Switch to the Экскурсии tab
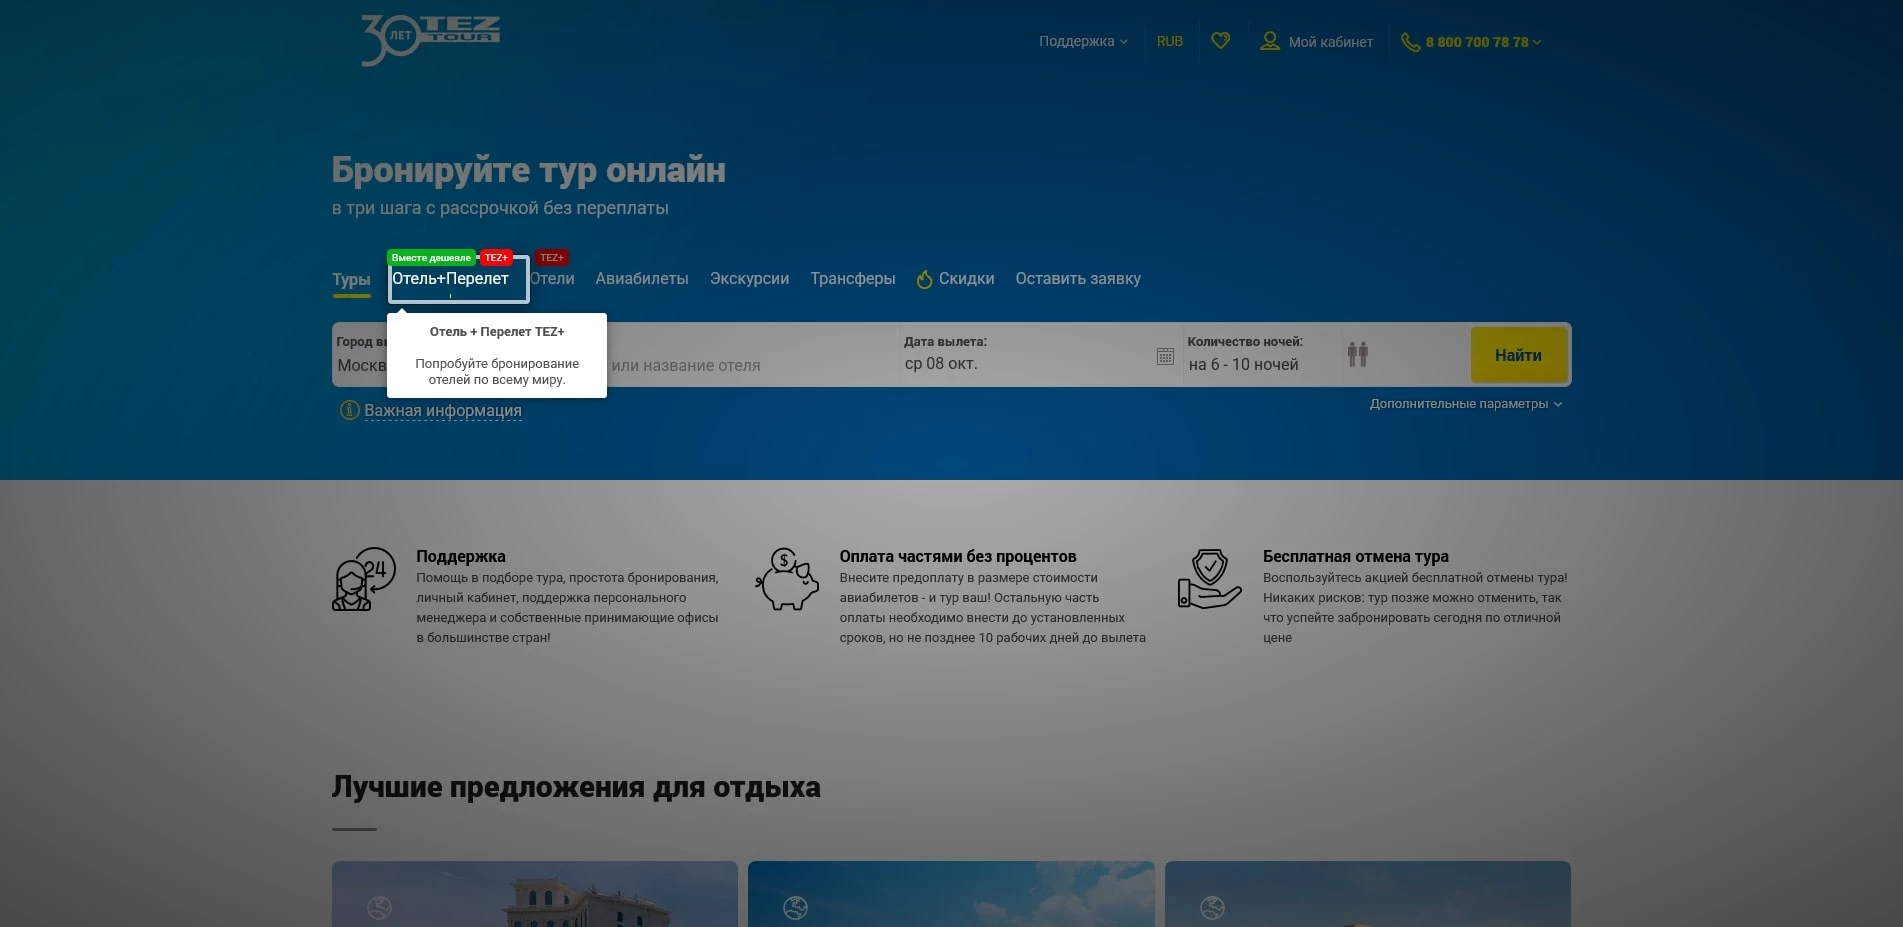Viewport: 1903px width, 927px height. [749, 279]
